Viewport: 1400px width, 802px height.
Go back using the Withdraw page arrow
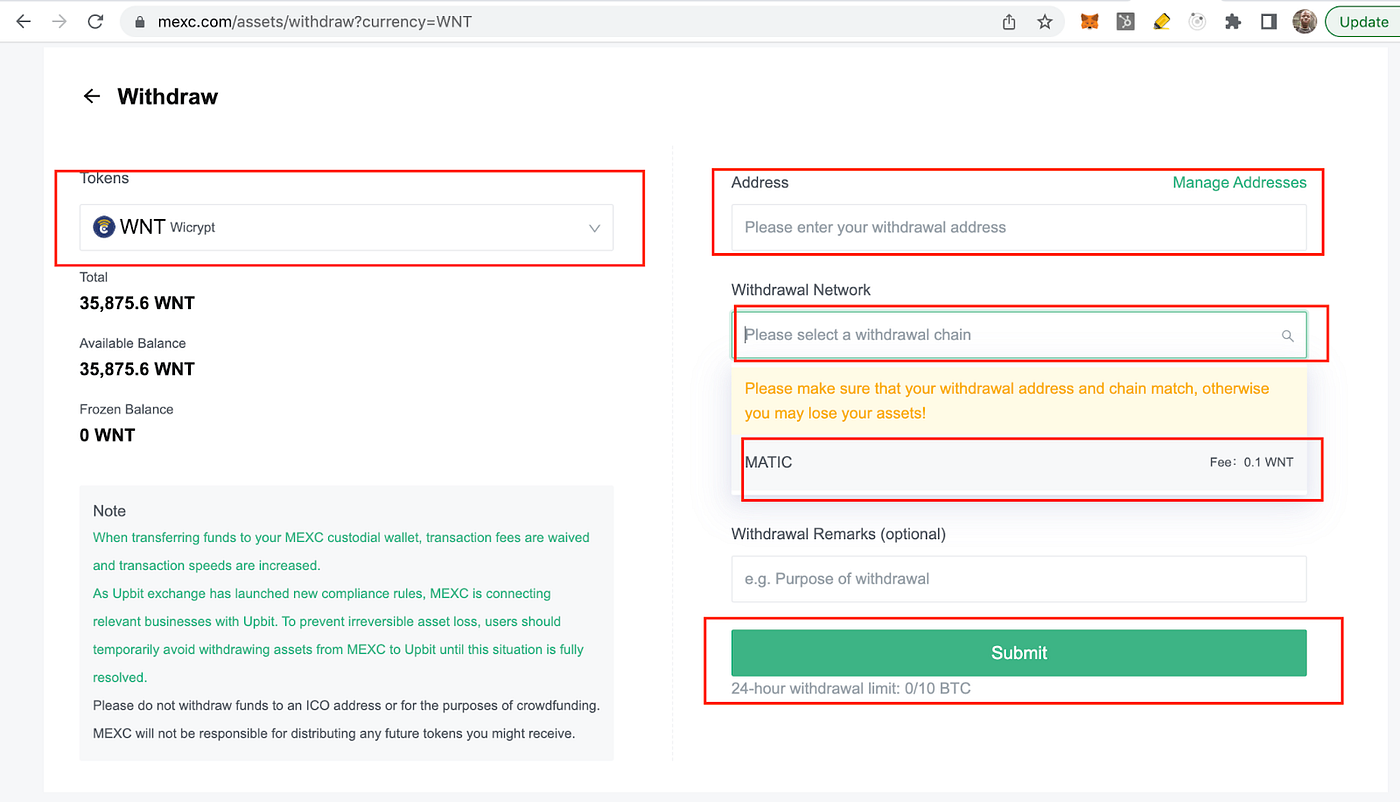92,96
